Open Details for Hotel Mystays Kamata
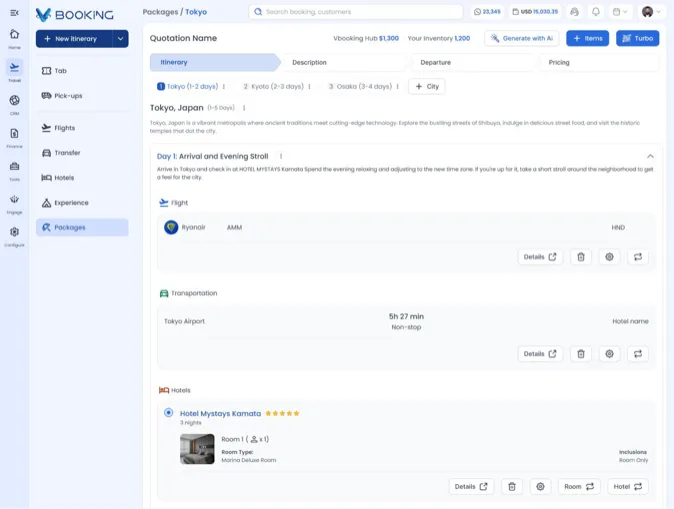Screen dimensions: 674x509 471,487
